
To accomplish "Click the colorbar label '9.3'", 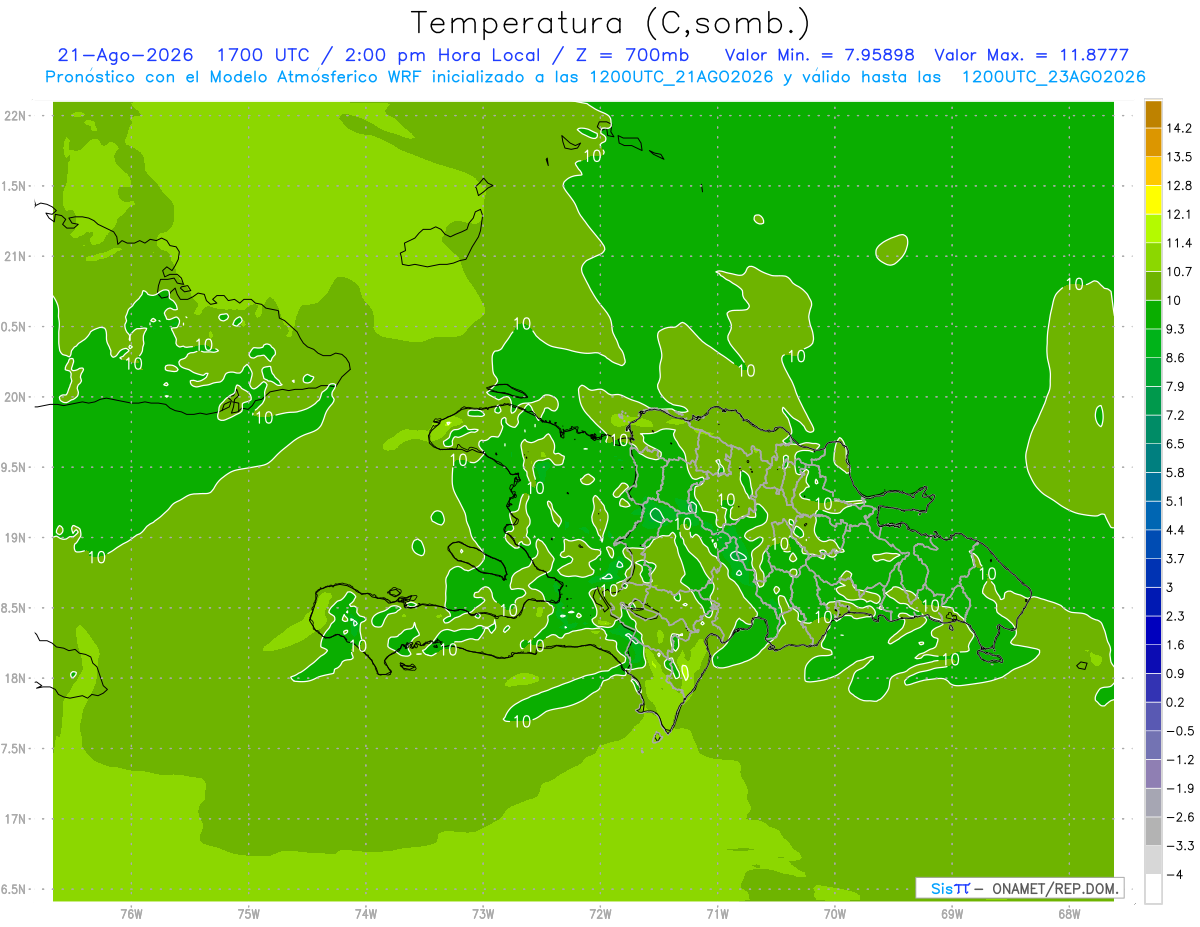I will [1175, 329].
